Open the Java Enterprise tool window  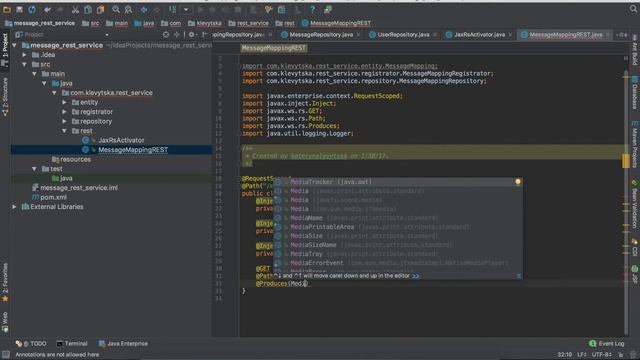[x=123, y=344]
